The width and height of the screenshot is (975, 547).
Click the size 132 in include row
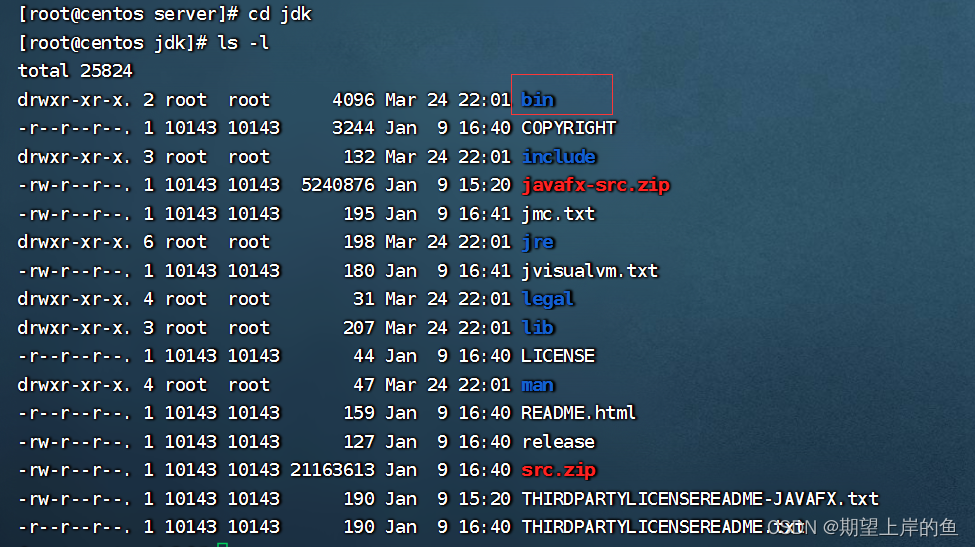pos(359,157)
